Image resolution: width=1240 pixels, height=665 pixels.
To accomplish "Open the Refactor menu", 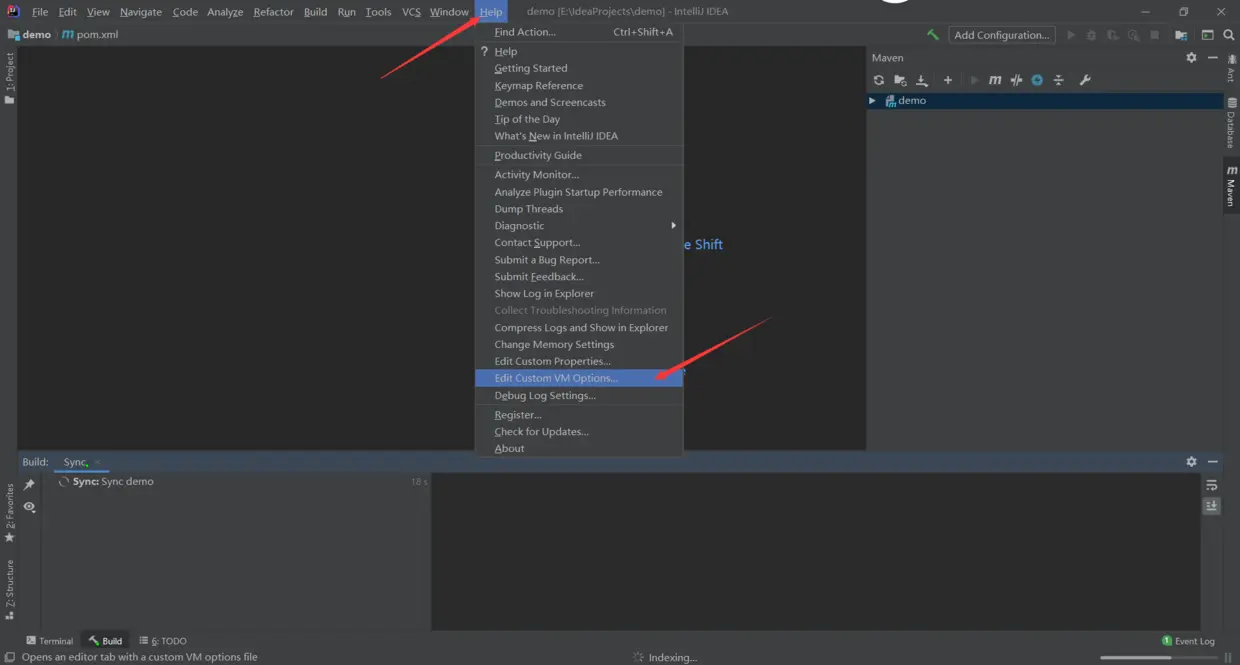I will pyautogui.click(x=273, y=12).
